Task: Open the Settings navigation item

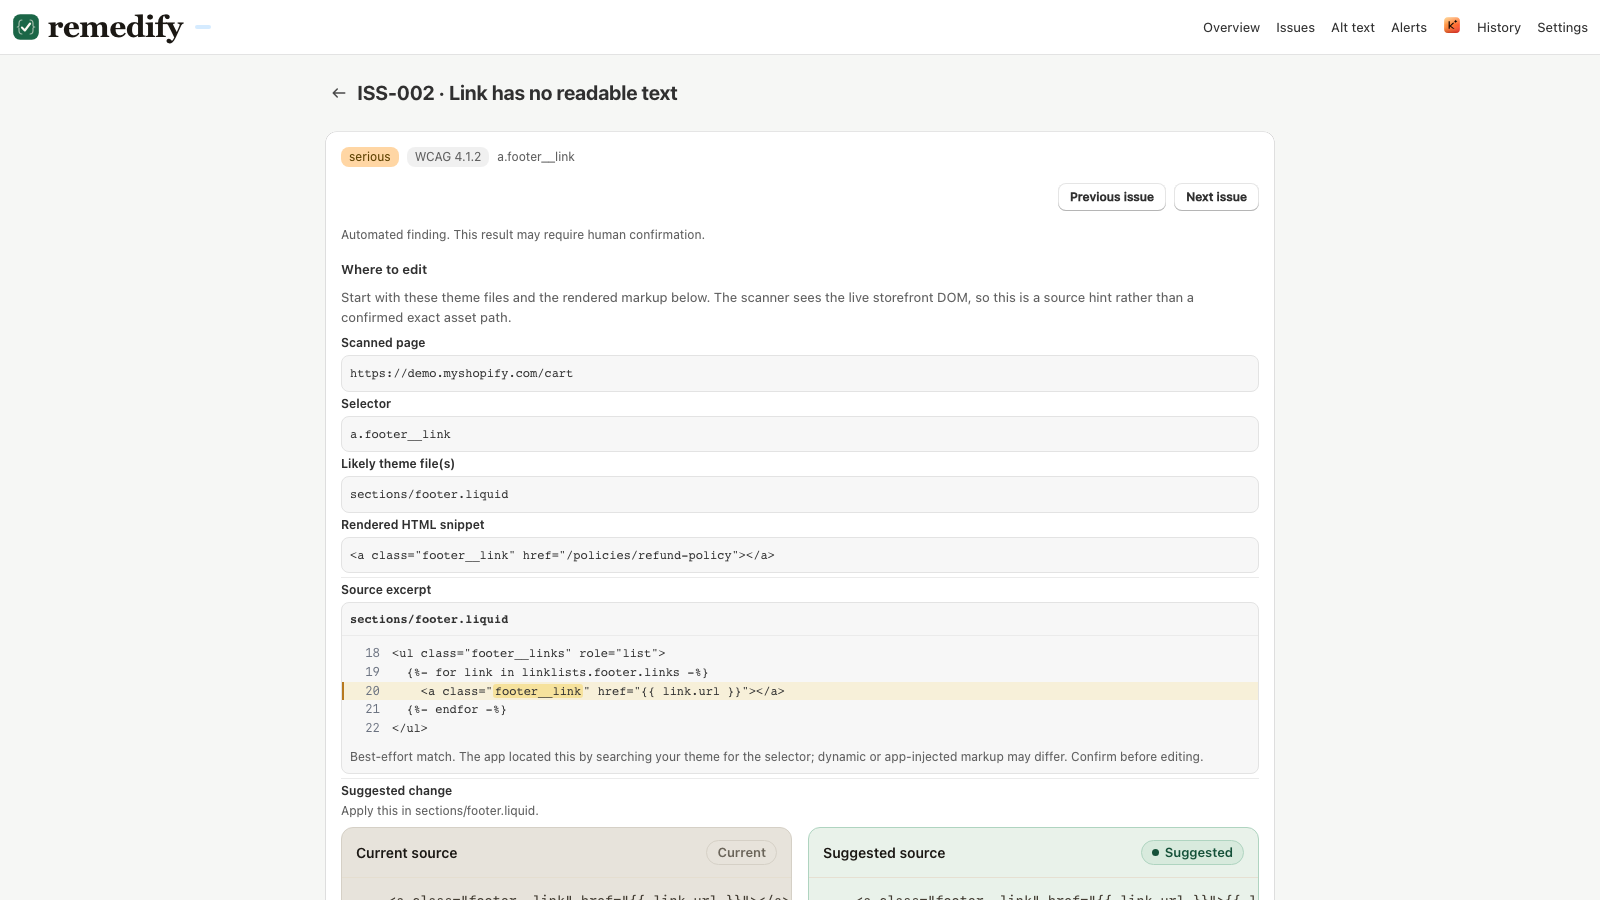Action: click(x=1562, y=28)
